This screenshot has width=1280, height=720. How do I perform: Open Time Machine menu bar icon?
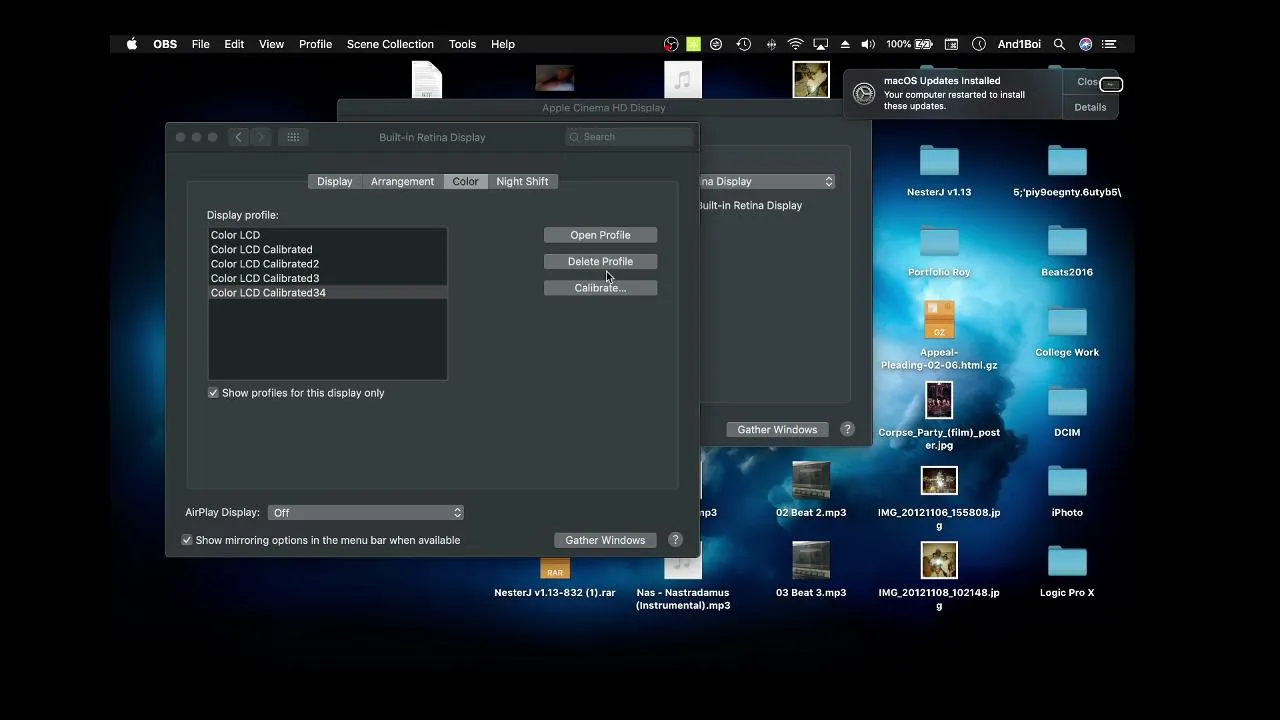pos(744,44)
